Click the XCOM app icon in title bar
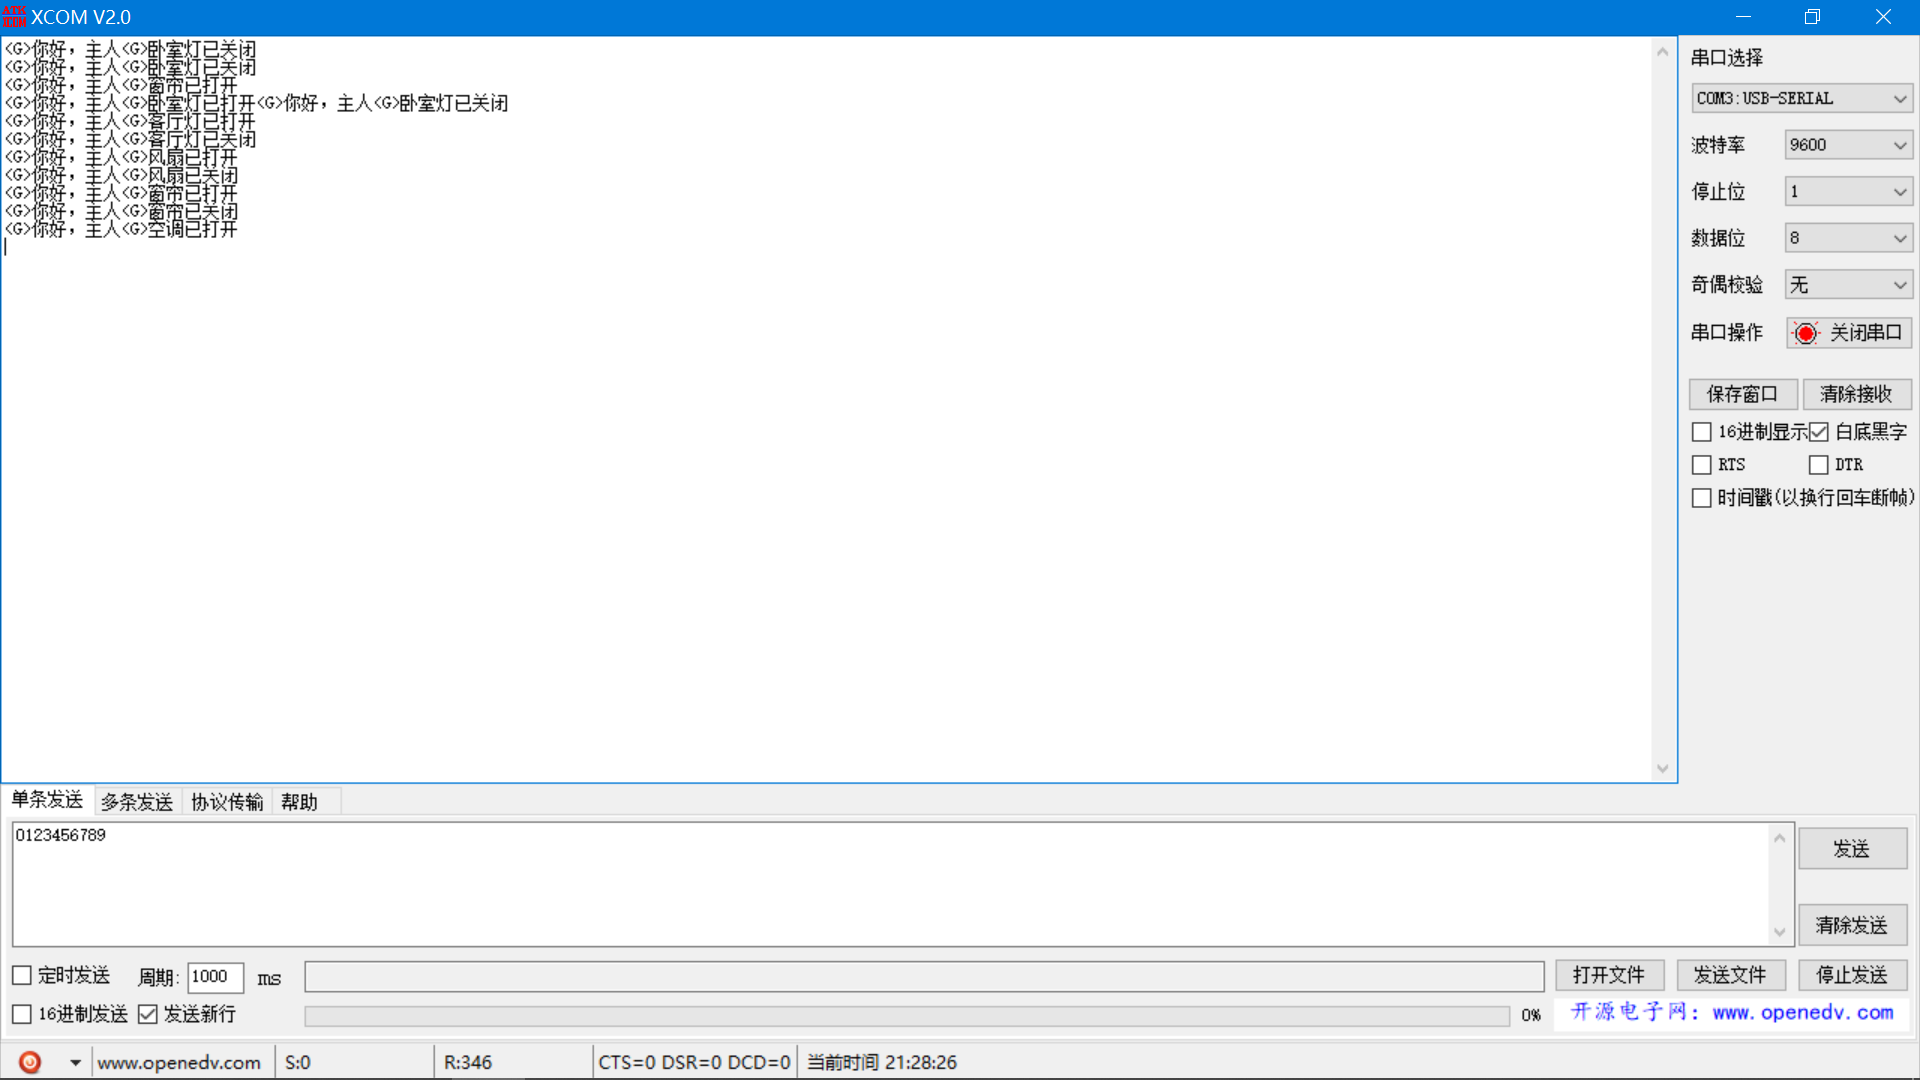Viewport: 1920px width, 1080px height. [x=14, y=17]
